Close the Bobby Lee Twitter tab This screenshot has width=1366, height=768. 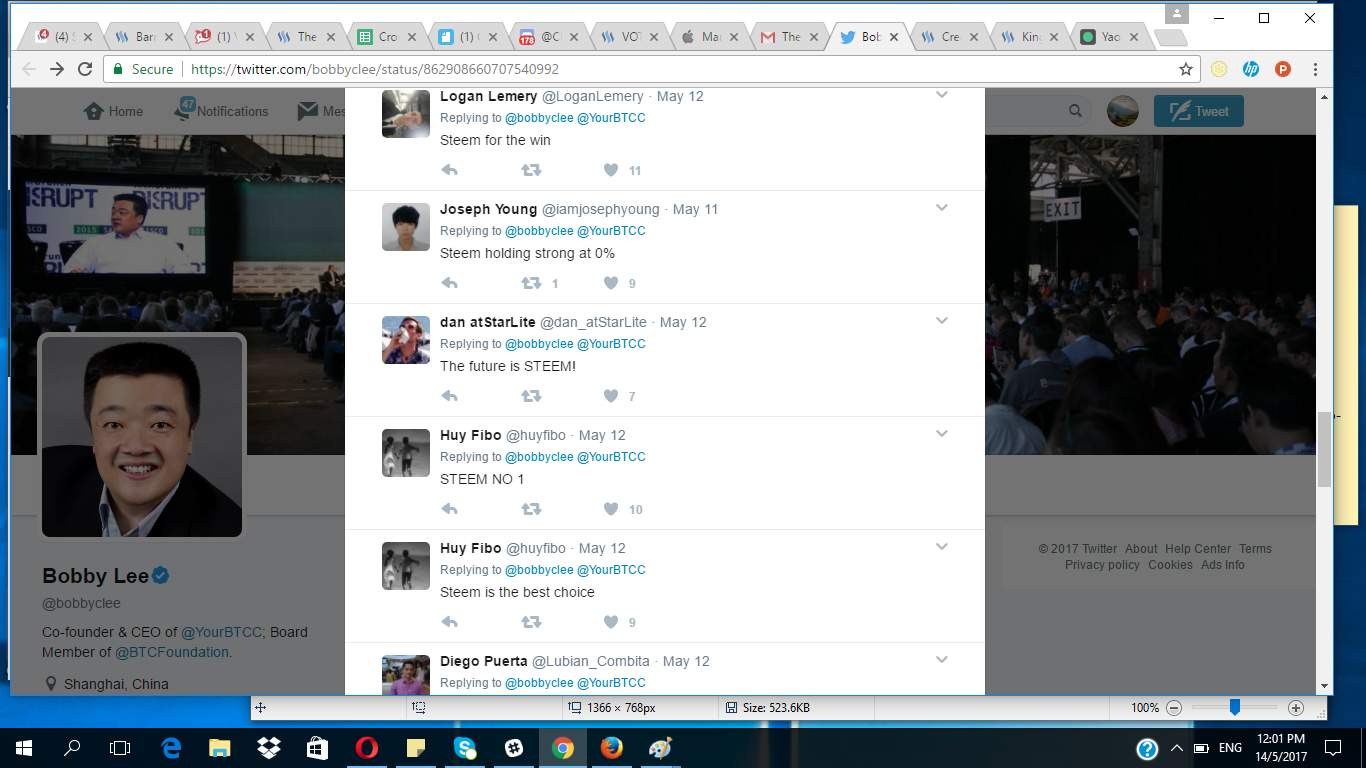[x=894, y=37]
